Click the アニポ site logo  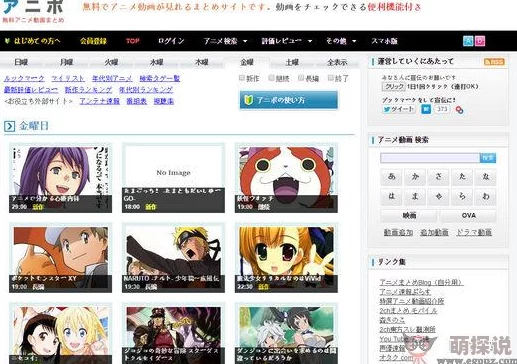tap(33, 11)
